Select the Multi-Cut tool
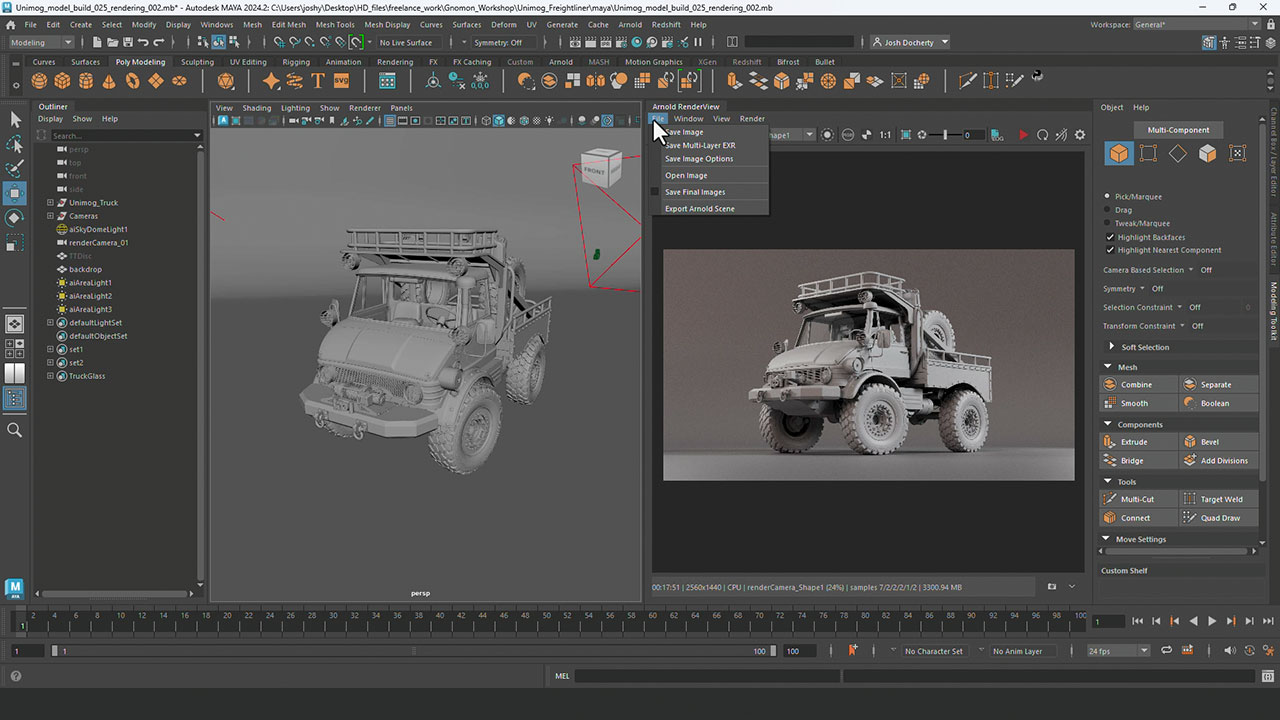The width and height of the screenshot is (1280, 720). 1136,499
